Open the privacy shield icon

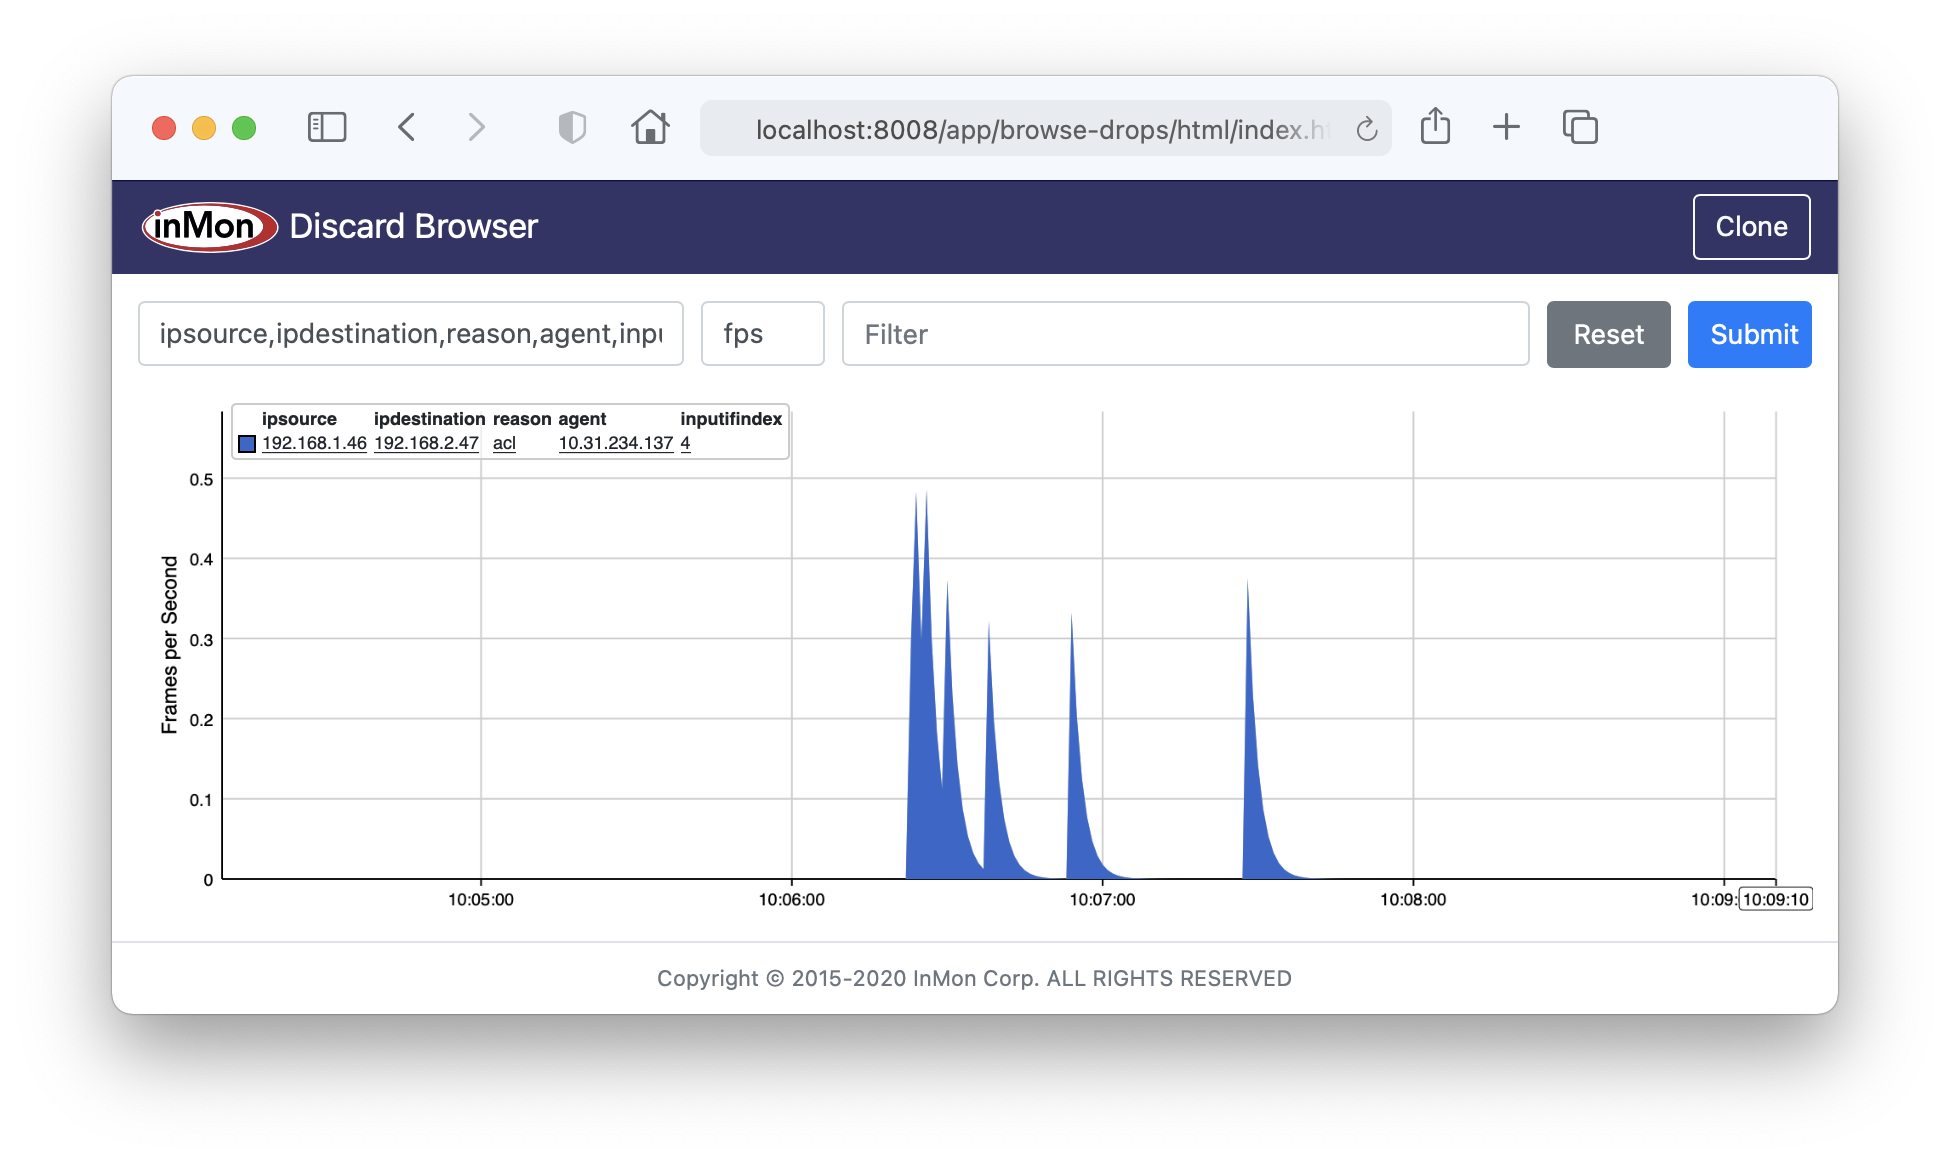coord(571,127)
